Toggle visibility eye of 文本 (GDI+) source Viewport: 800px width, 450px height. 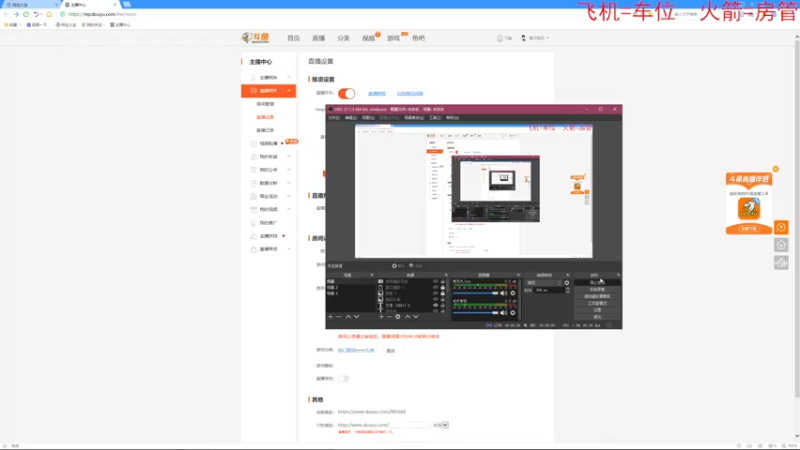point(435,305)
